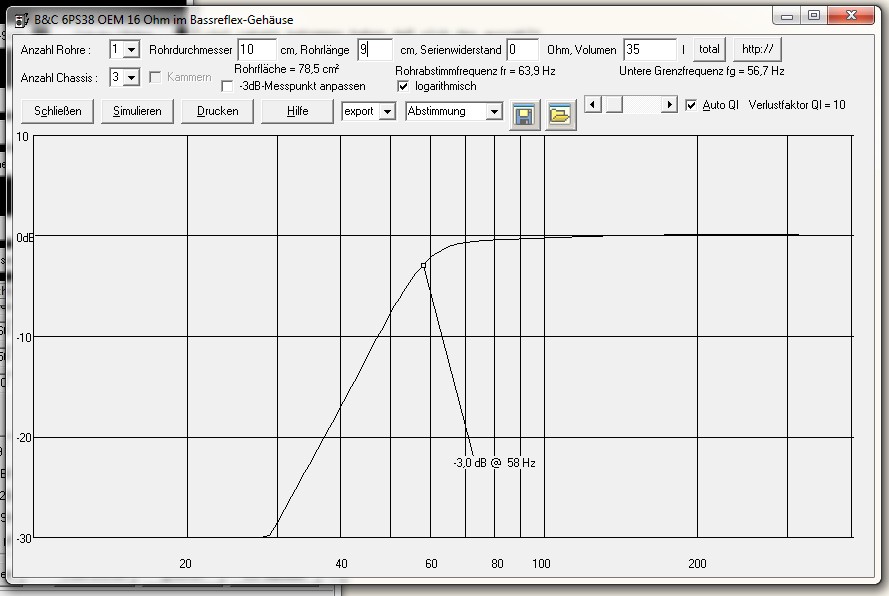This screenshot has width=889, height=596.
Task: Minimize the Bassreflex-Gehäuse window
Action: pyautogui.click(x=786, y=16)
